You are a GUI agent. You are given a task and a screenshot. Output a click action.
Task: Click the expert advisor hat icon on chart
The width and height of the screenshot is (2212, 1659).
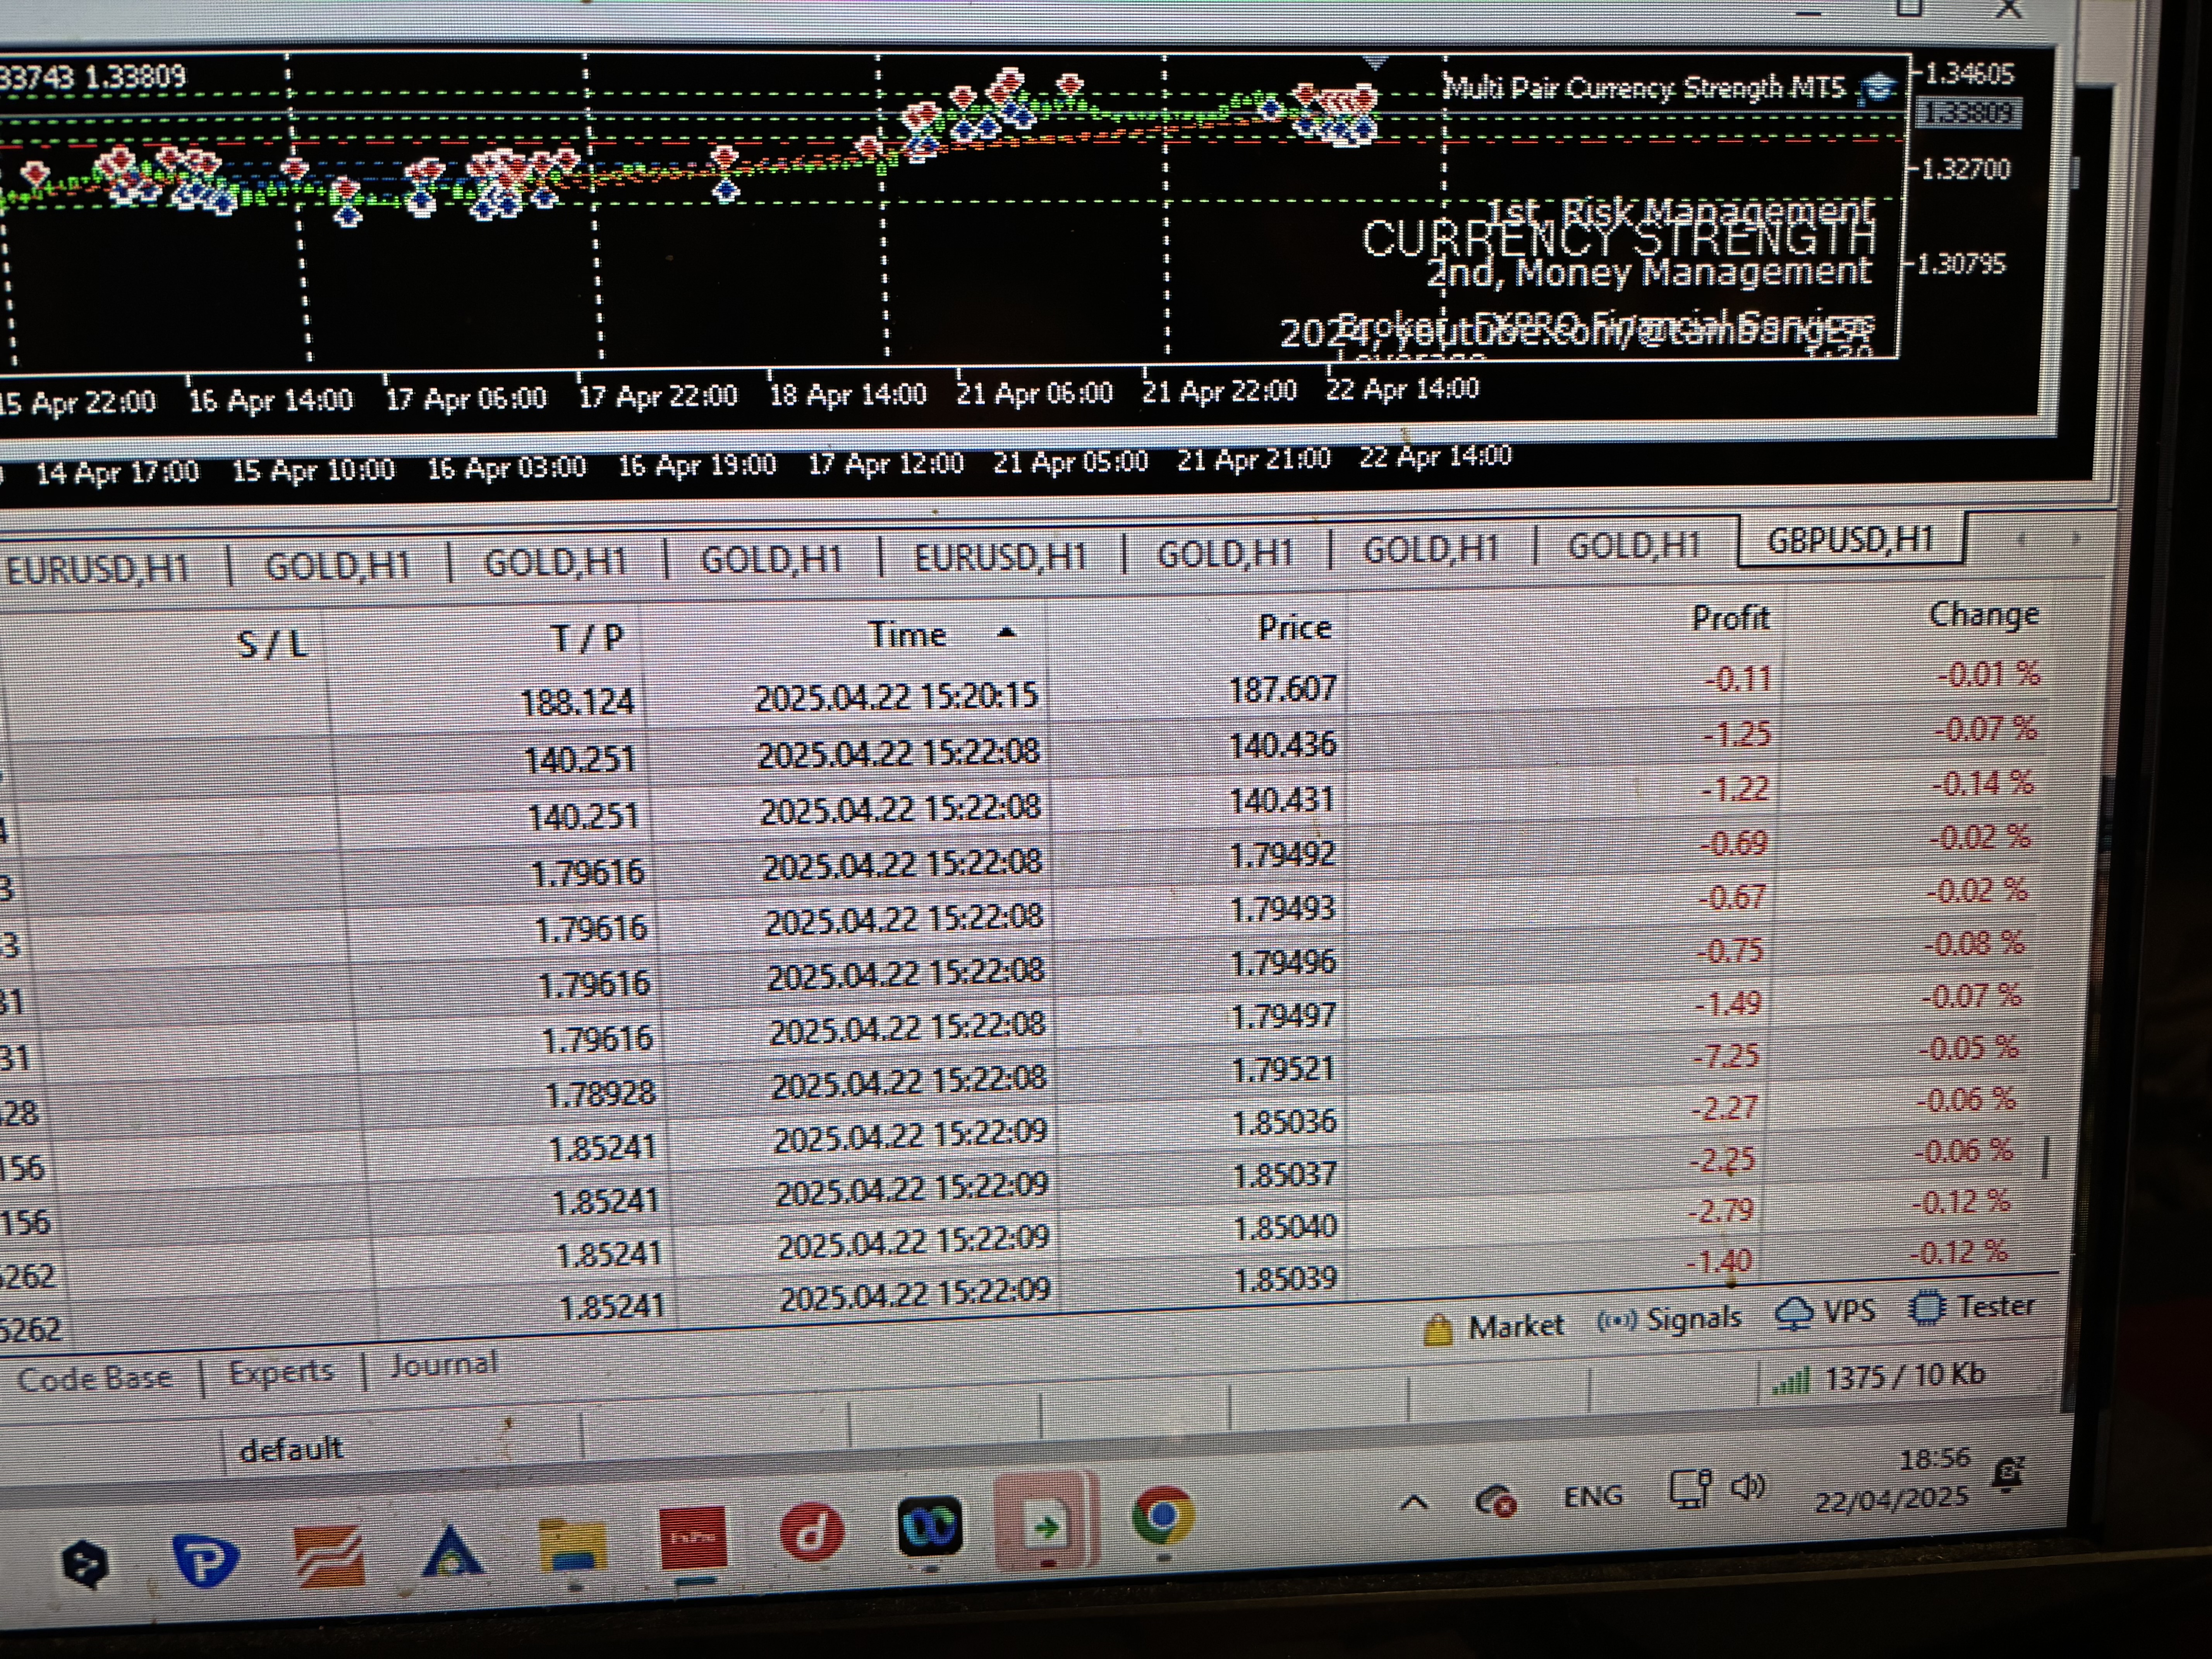tap(1879, 88)
